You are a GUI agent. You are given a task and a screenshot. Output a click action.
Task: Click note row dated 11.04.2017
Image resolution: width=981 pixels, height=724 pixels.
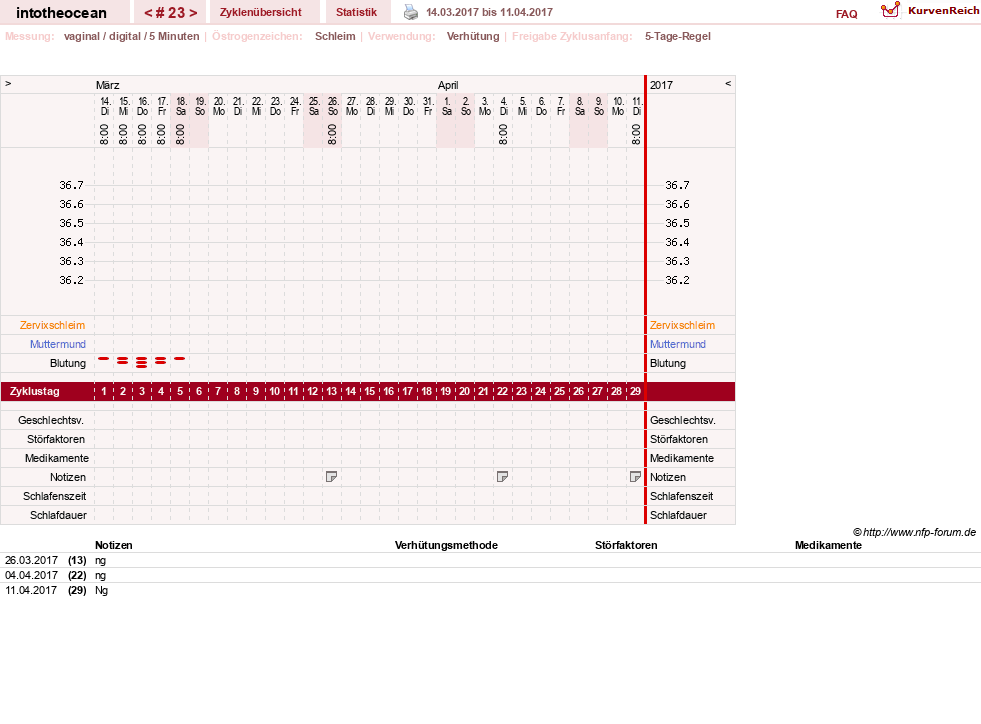tap(490, 590)
